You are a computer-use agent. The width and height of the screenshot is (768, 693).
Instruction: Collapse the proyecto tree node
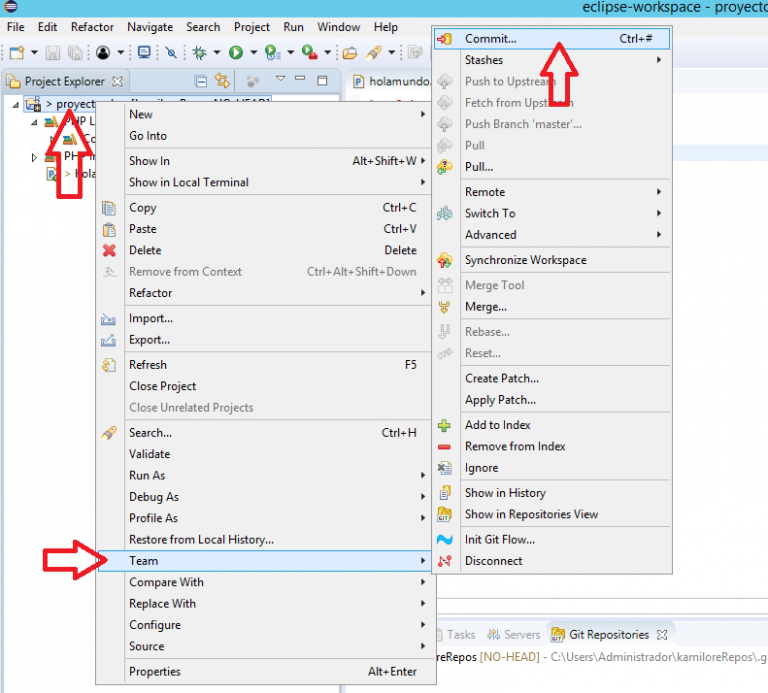click(16, 104)
